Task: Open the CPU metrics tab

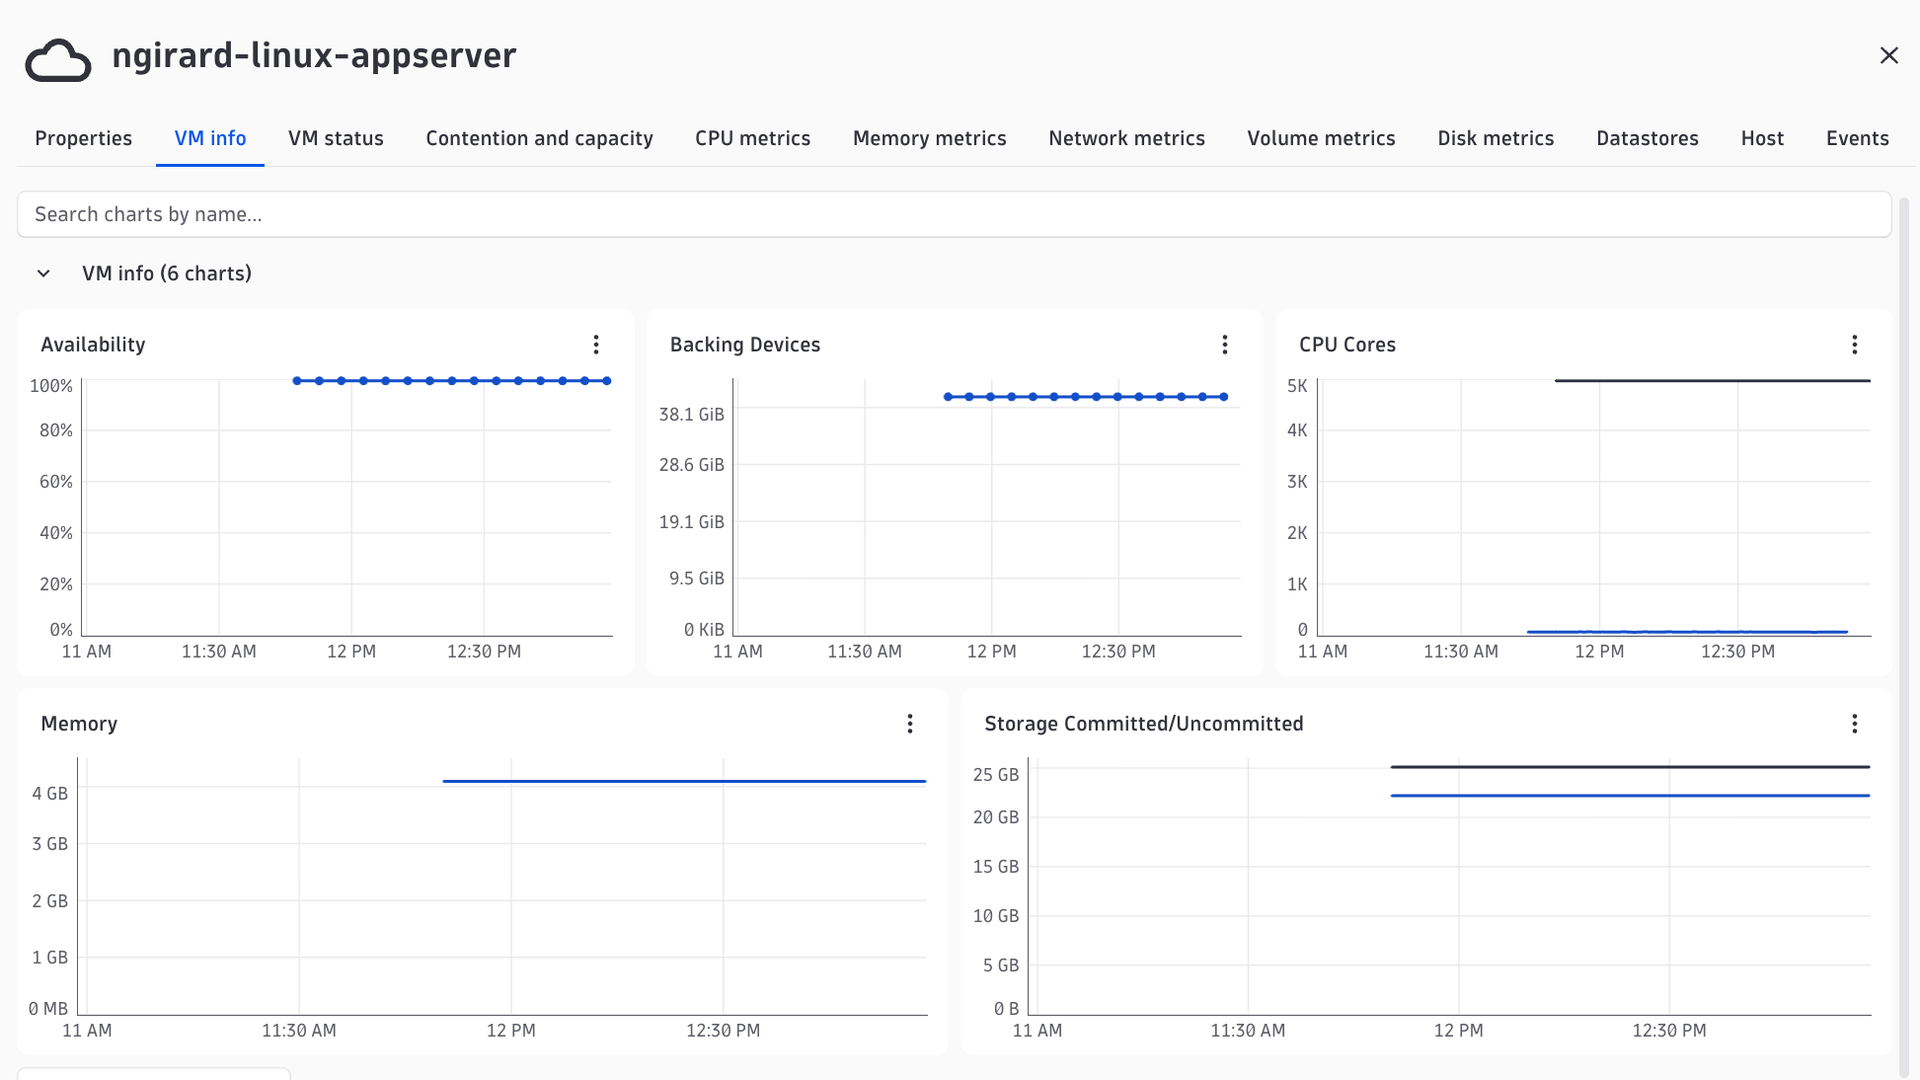Action: click(753, 138)
